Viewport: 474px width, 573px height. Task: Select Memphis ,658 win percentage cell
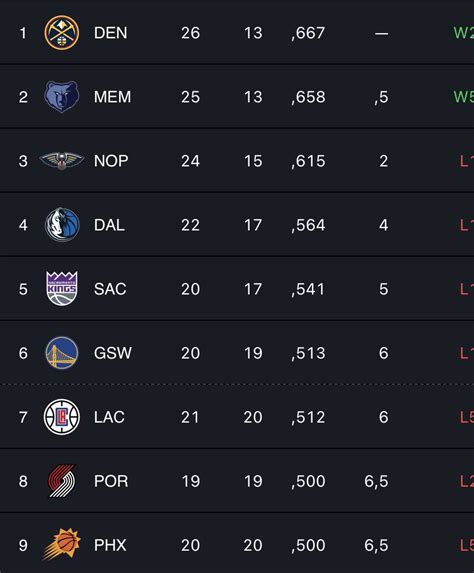tap(308, 97)
